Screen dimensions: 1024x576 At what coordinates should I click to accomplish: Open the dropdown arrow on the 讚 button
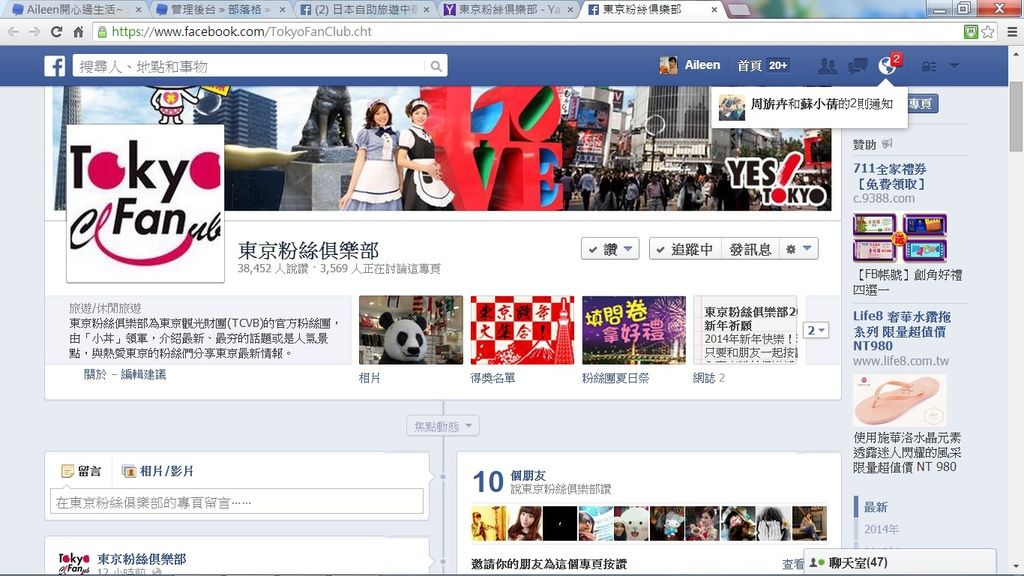(x=628, y=249)
